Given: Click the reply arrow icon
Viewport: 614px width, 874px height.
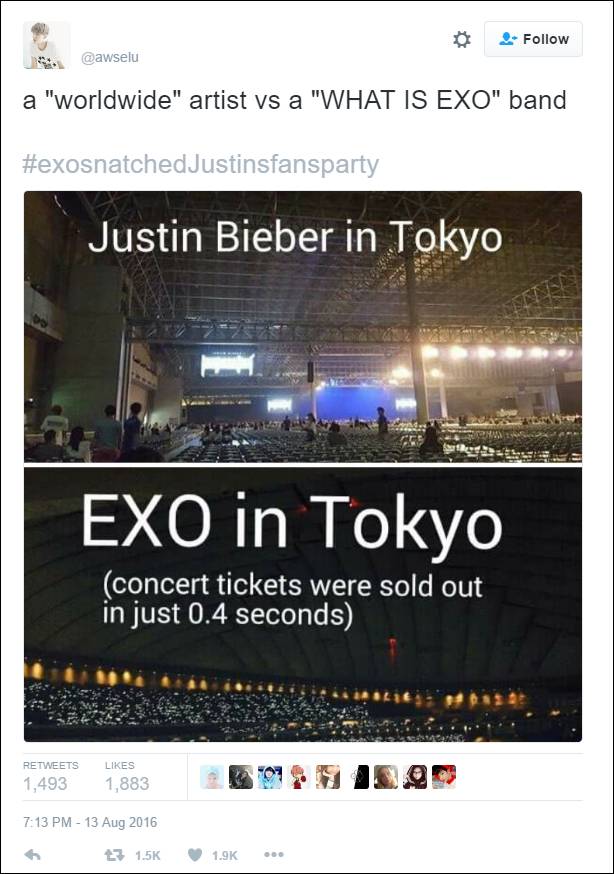Looking at the screenshot, I should [x=32, y=855].
